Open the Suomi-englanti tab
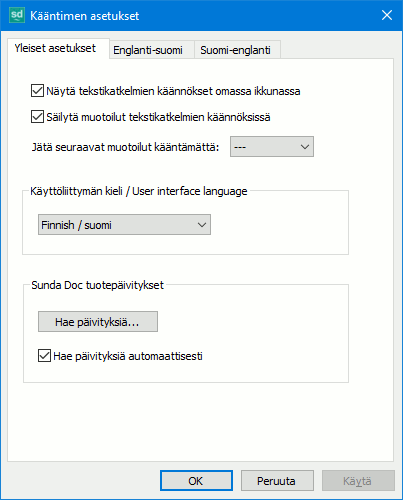 point(235,50)
